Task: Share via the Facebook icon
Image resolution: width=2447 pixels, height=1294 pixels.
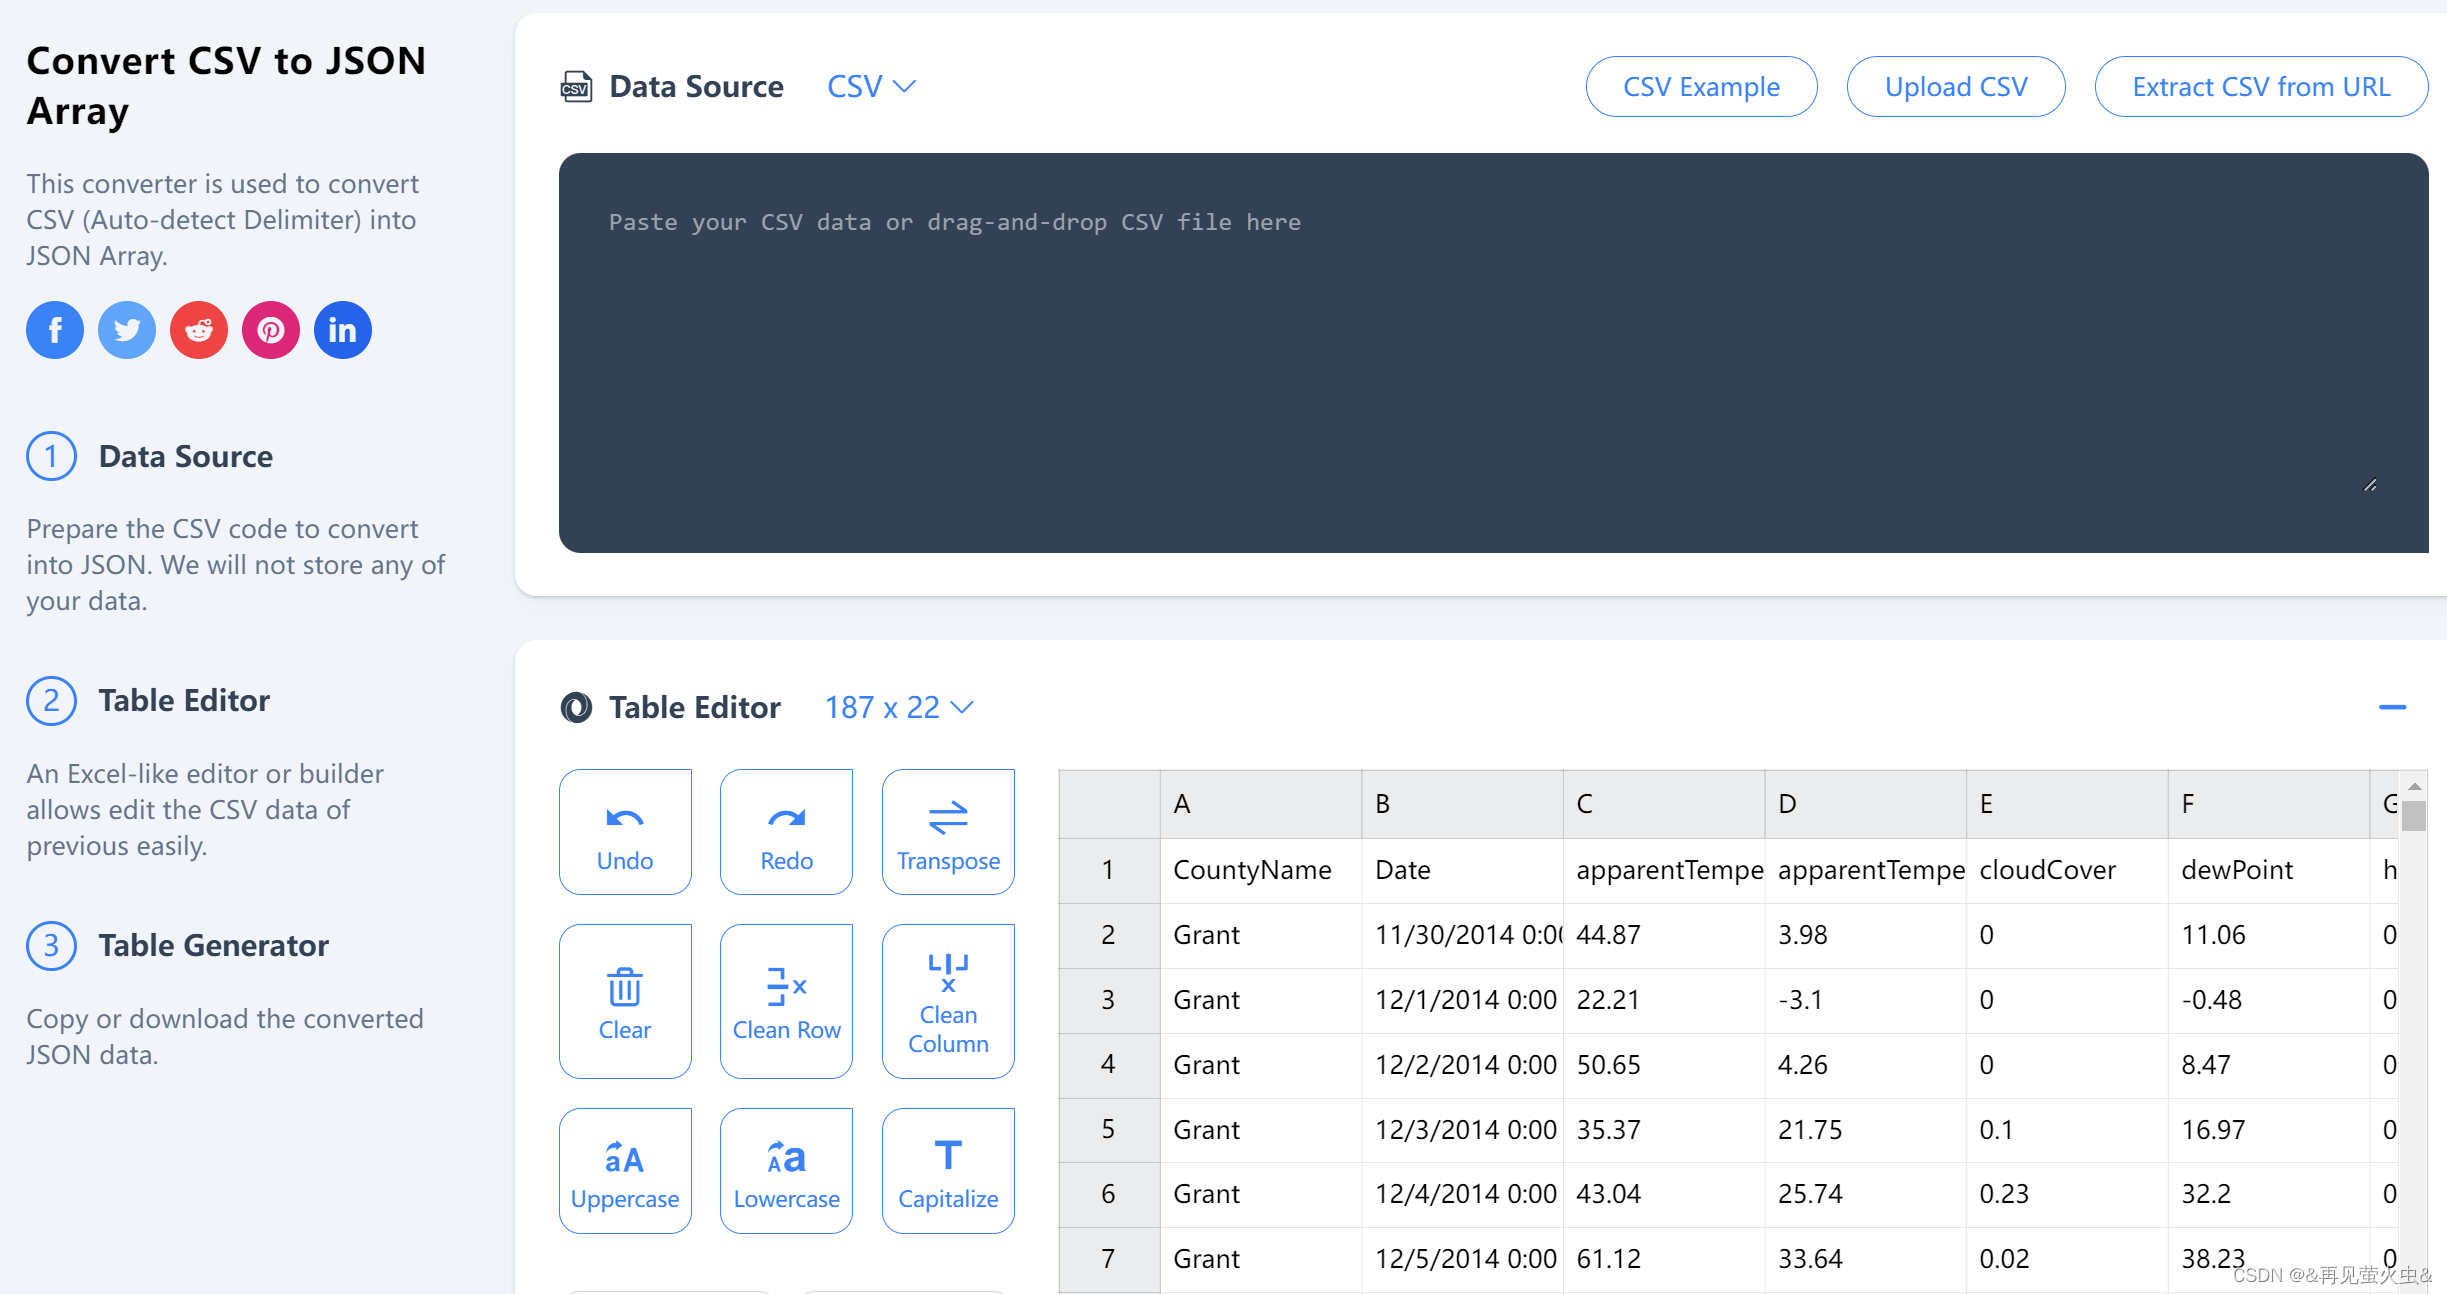Action: pos(55,330)
